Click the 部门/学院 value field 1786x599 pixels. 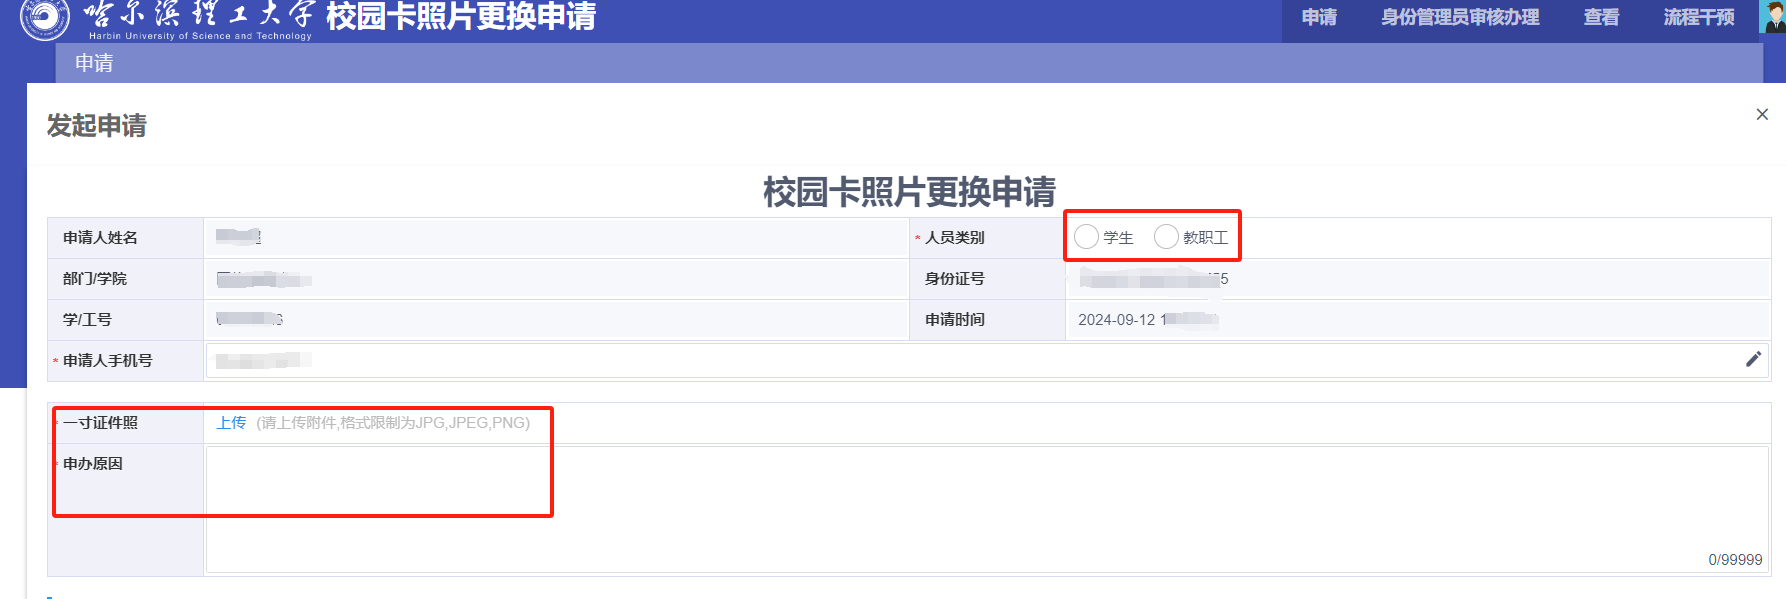[x=555, y=279]
